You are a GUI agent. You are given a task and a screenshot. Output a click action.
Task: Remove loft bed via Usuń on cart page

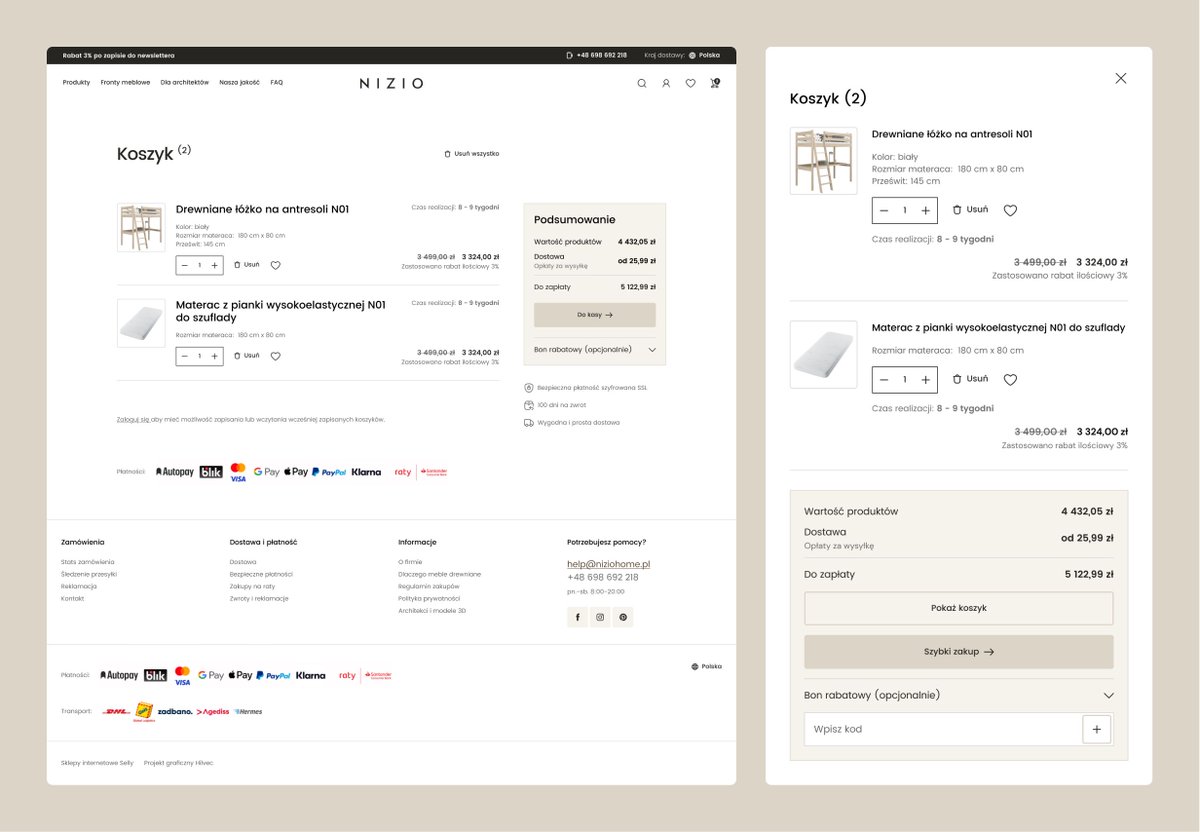coord(246,265)
